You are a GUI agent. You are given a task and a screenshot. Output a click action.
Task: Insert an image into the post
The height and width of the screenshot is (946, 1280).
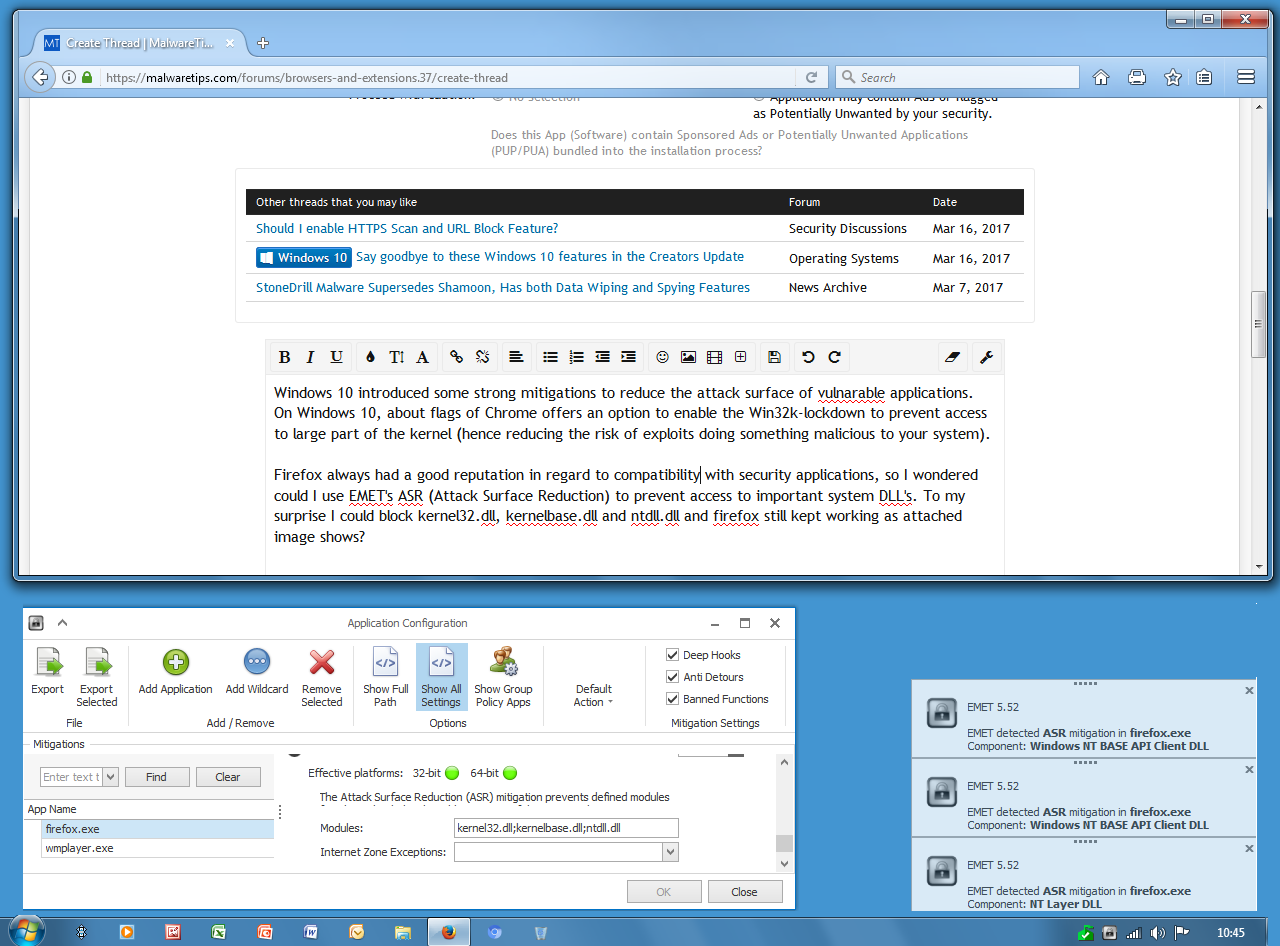tap(688, 357)
